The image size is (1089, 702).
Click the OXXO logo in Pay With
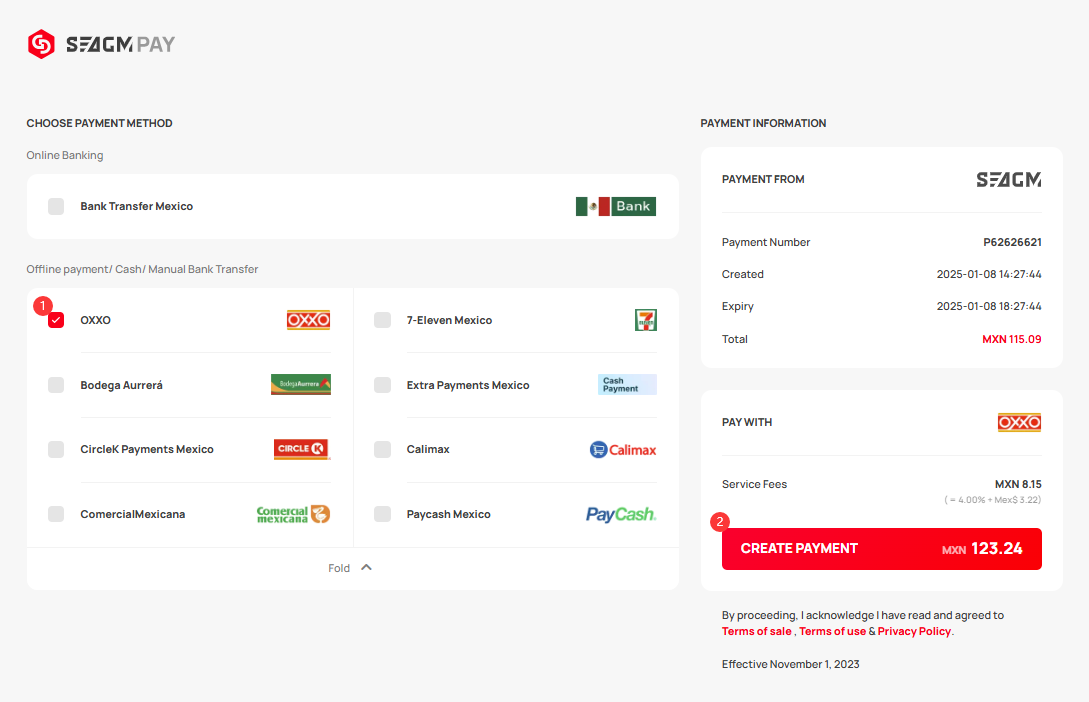point(1020,422)
